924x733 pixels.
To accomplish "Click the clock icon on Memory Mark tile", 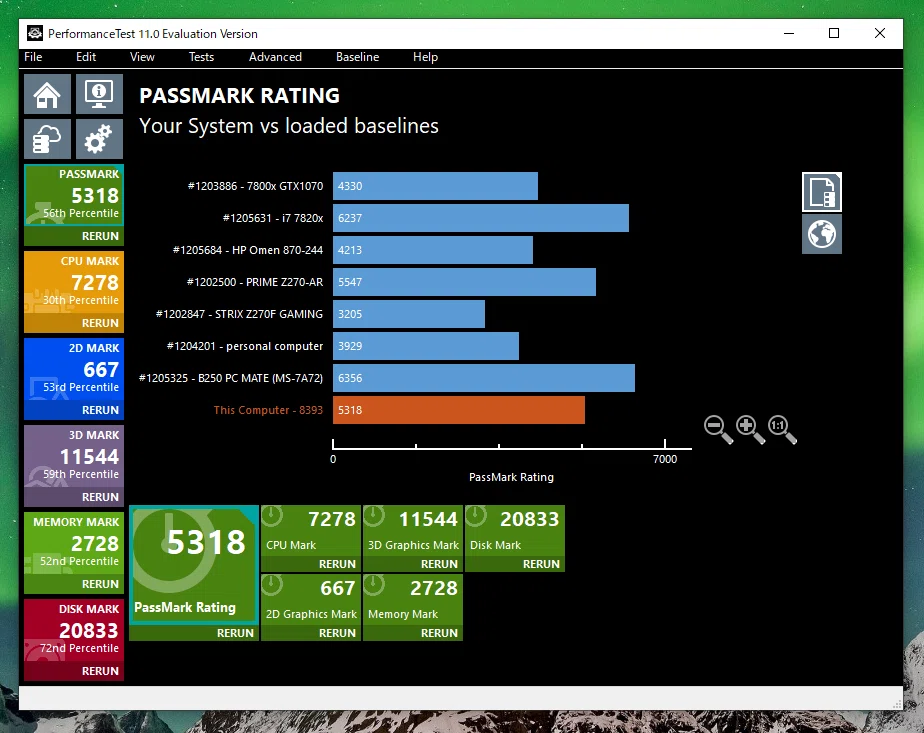I will pos(374,585).
